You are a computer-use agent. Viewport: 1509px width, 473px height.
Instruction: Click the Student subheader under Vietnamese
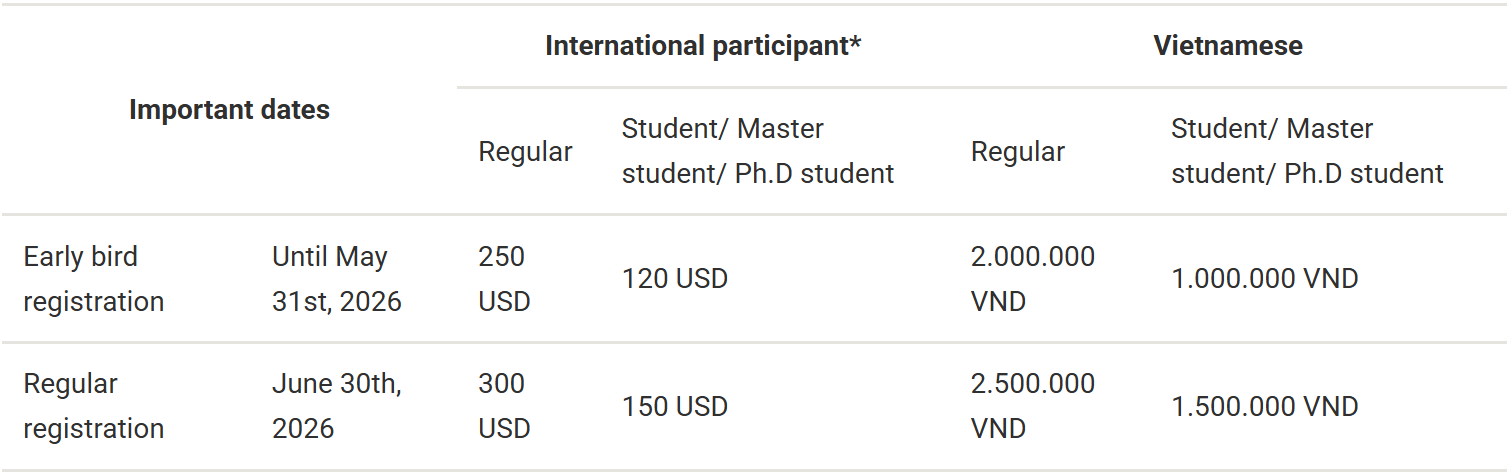1307,151
